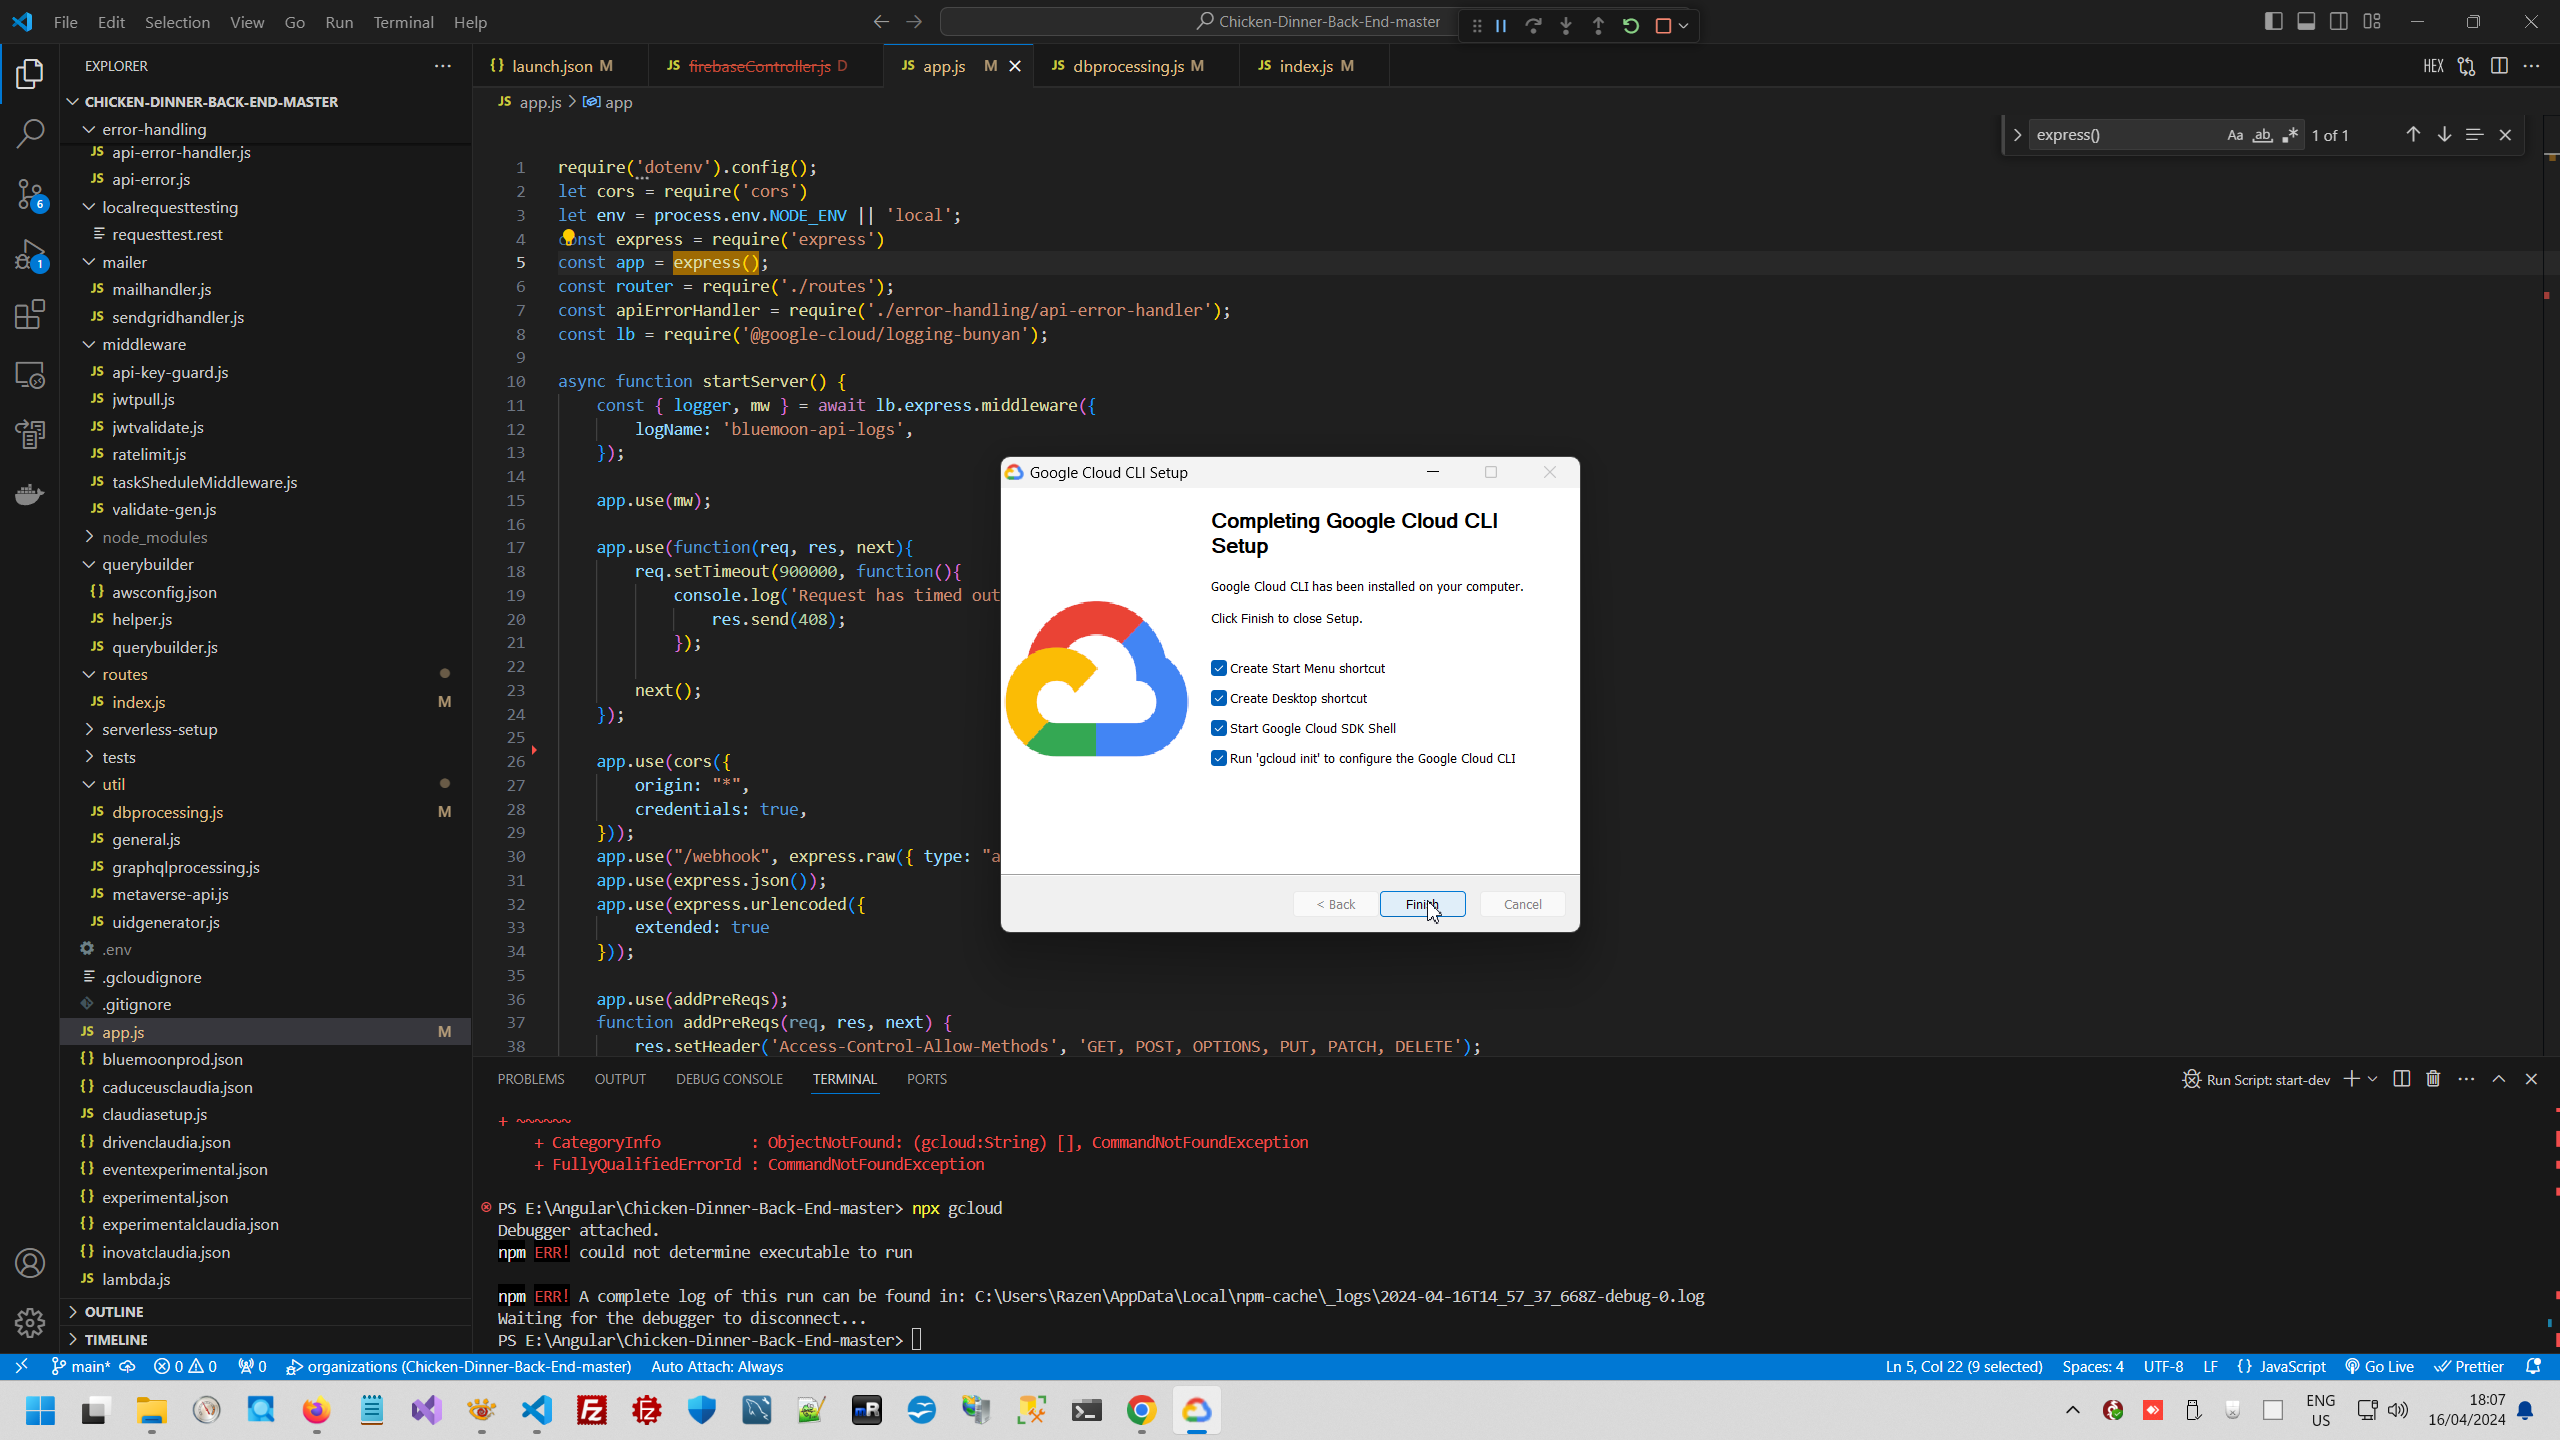This screenshot has width=2560, height=1440.
Task: Pause debugging from the debug toolbar
Action: point(1501,26)
